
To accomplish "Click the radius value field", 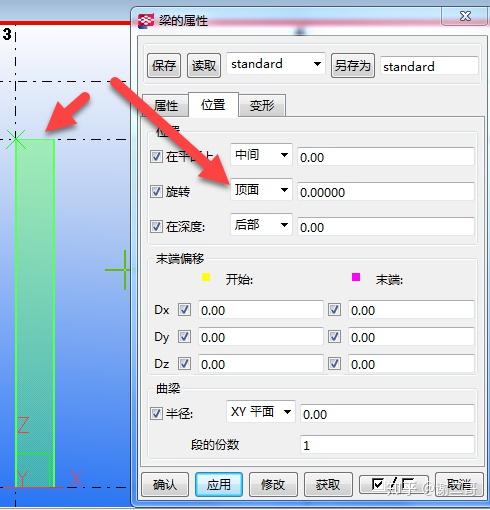I will click(x=387, y=414).
